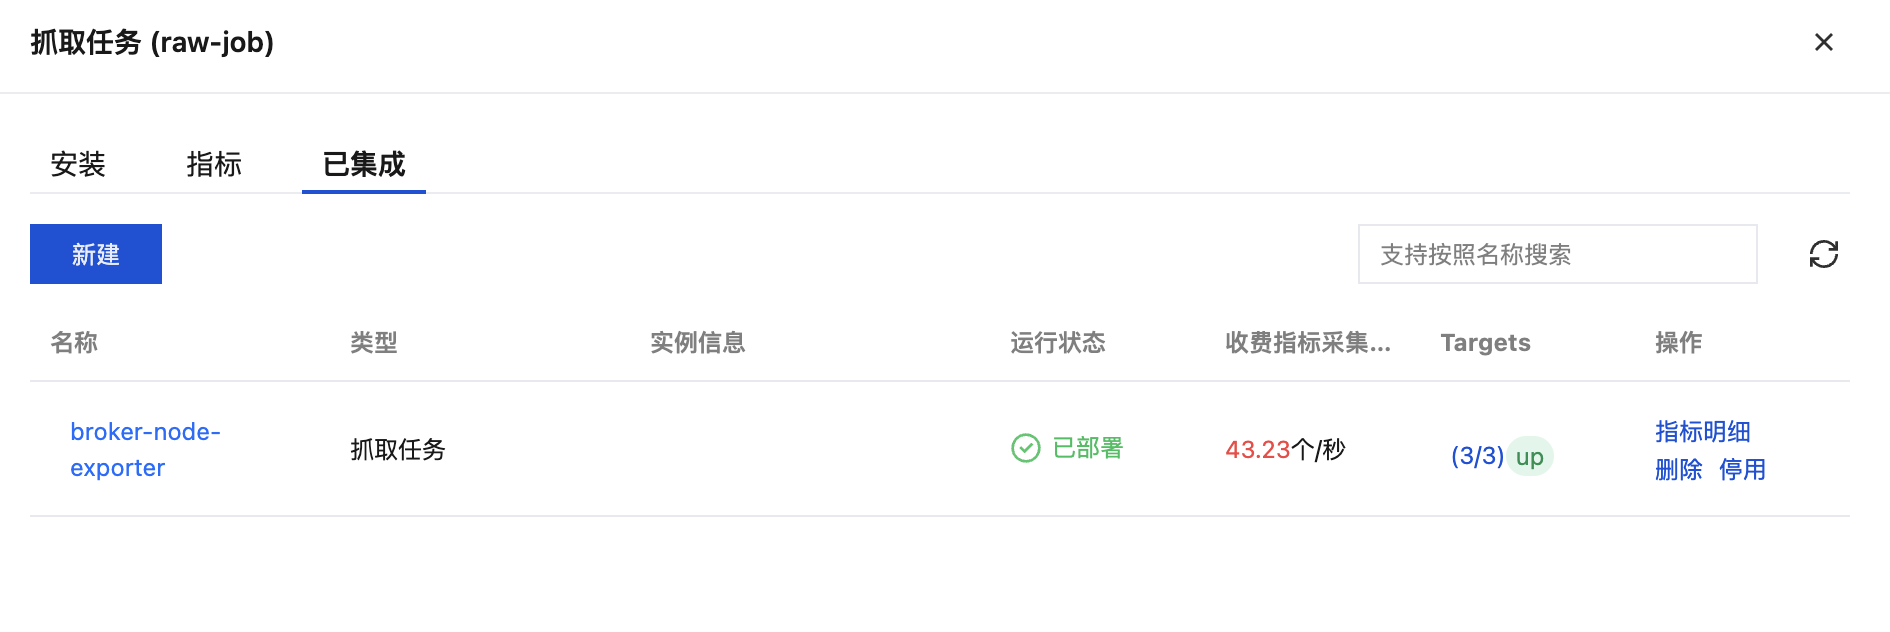Image resolution: width=1890 pixels, height=632 pixels.
Task: View 指标明细 for broker-node-exporter
Action: point(1702,431)
